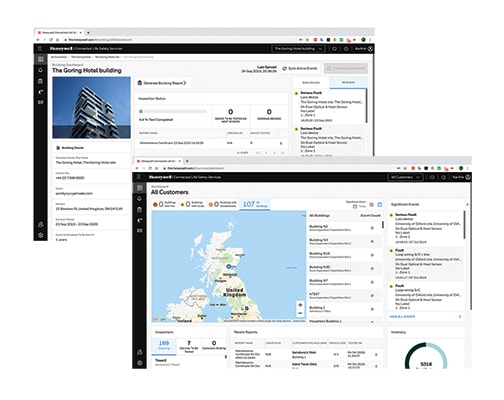Open feedback icon in front window header
Image resolution: width=504 pixels, height=400 pixels.
click(x=432, y=177)
